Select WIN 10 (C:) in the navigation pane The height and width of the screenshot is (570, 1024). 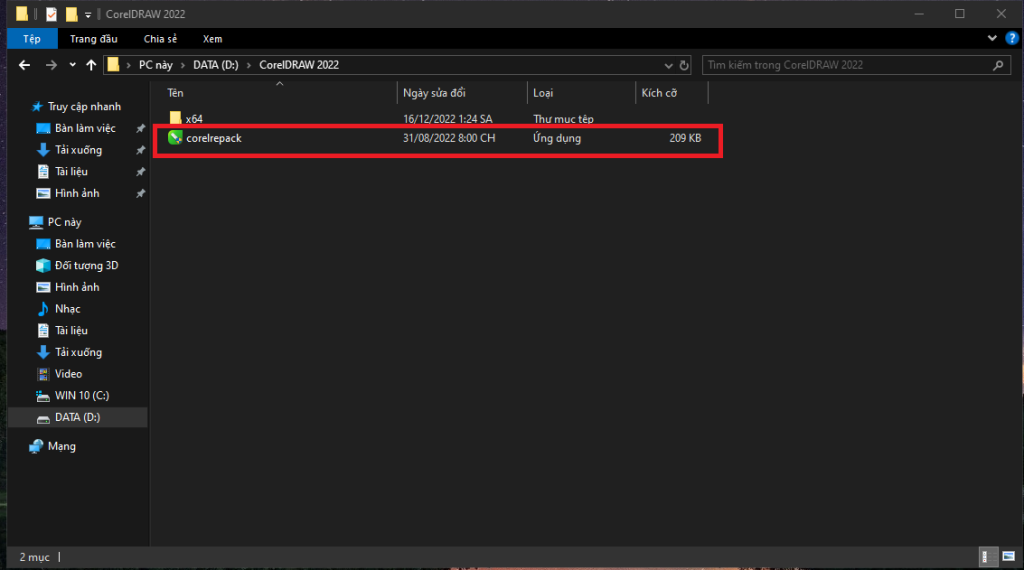pos(81,395)
